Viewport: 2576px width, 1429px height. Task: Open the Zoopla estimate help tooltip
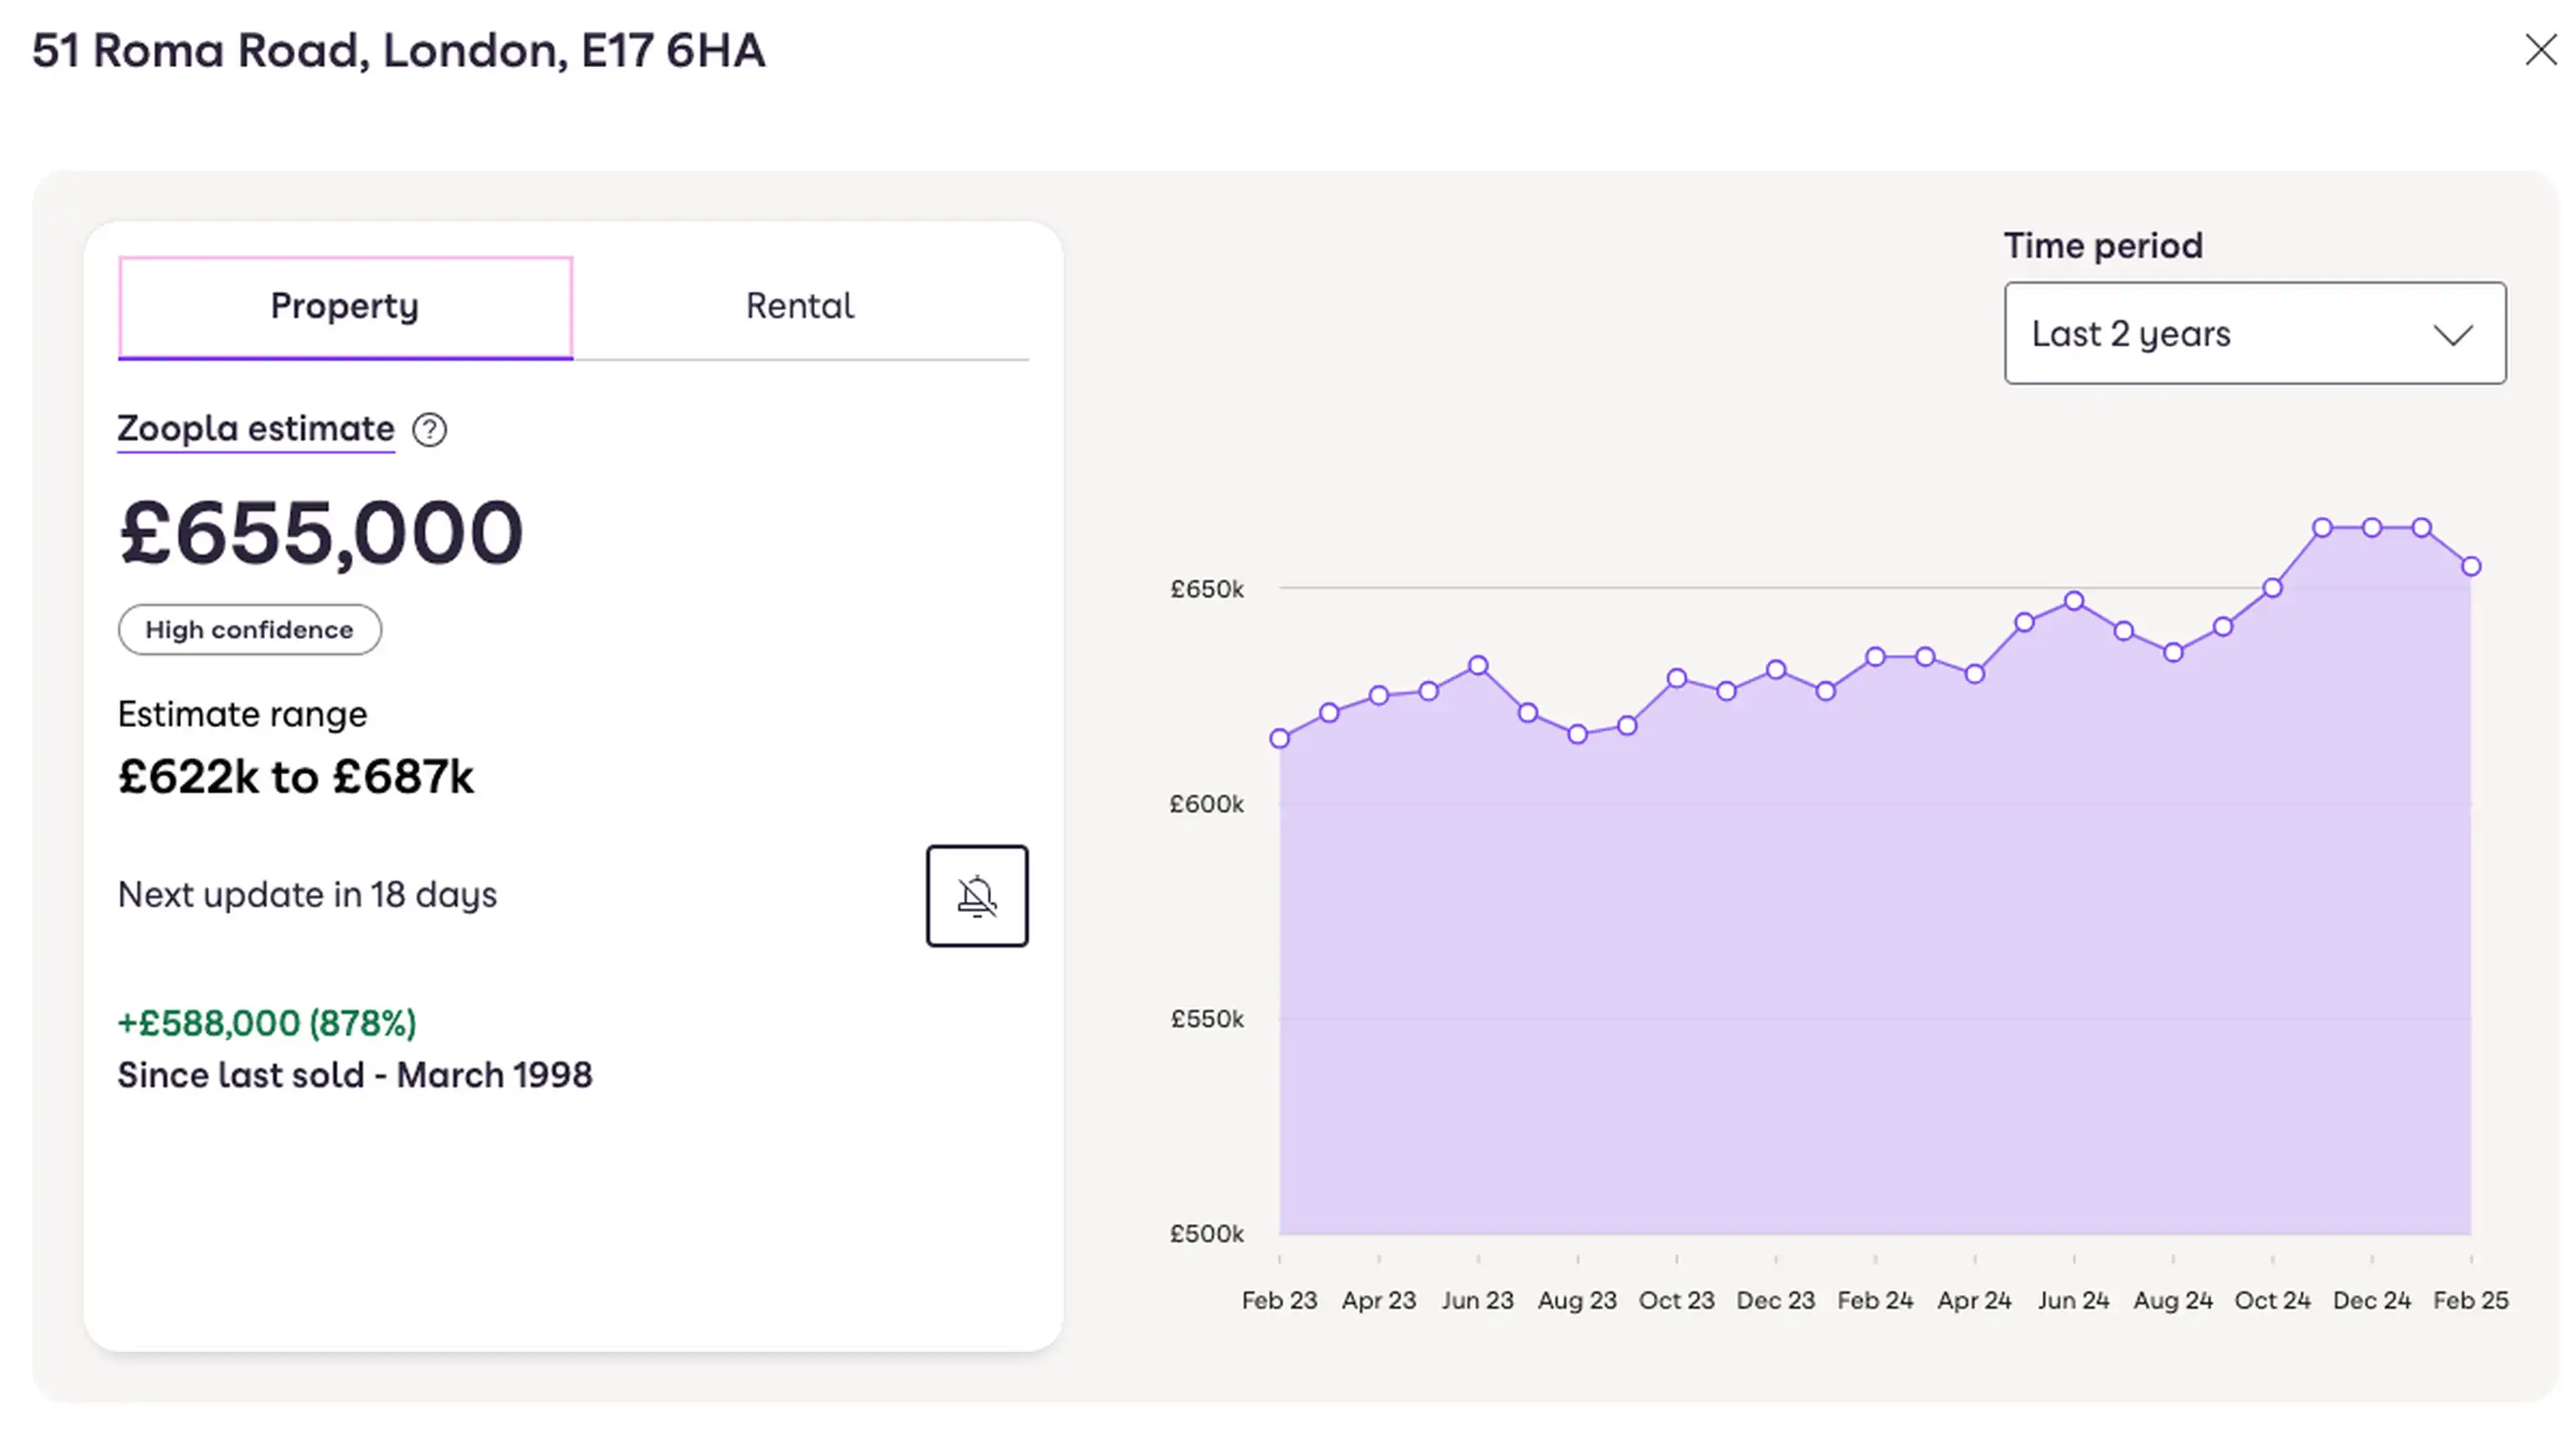coord(428,430)
